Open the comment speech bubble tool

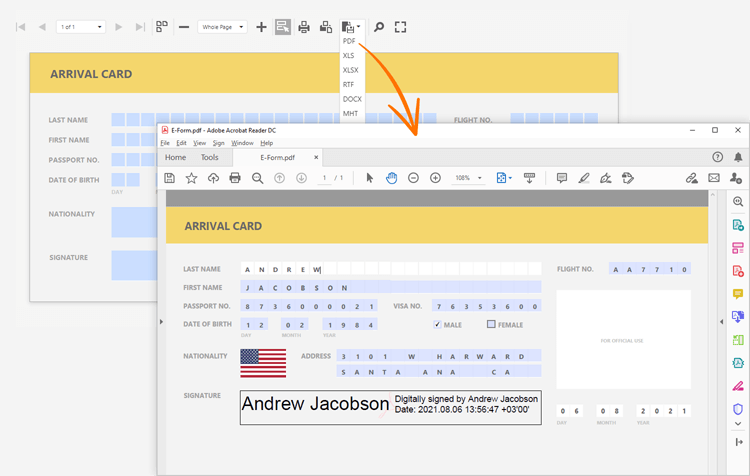pos(561,178)
